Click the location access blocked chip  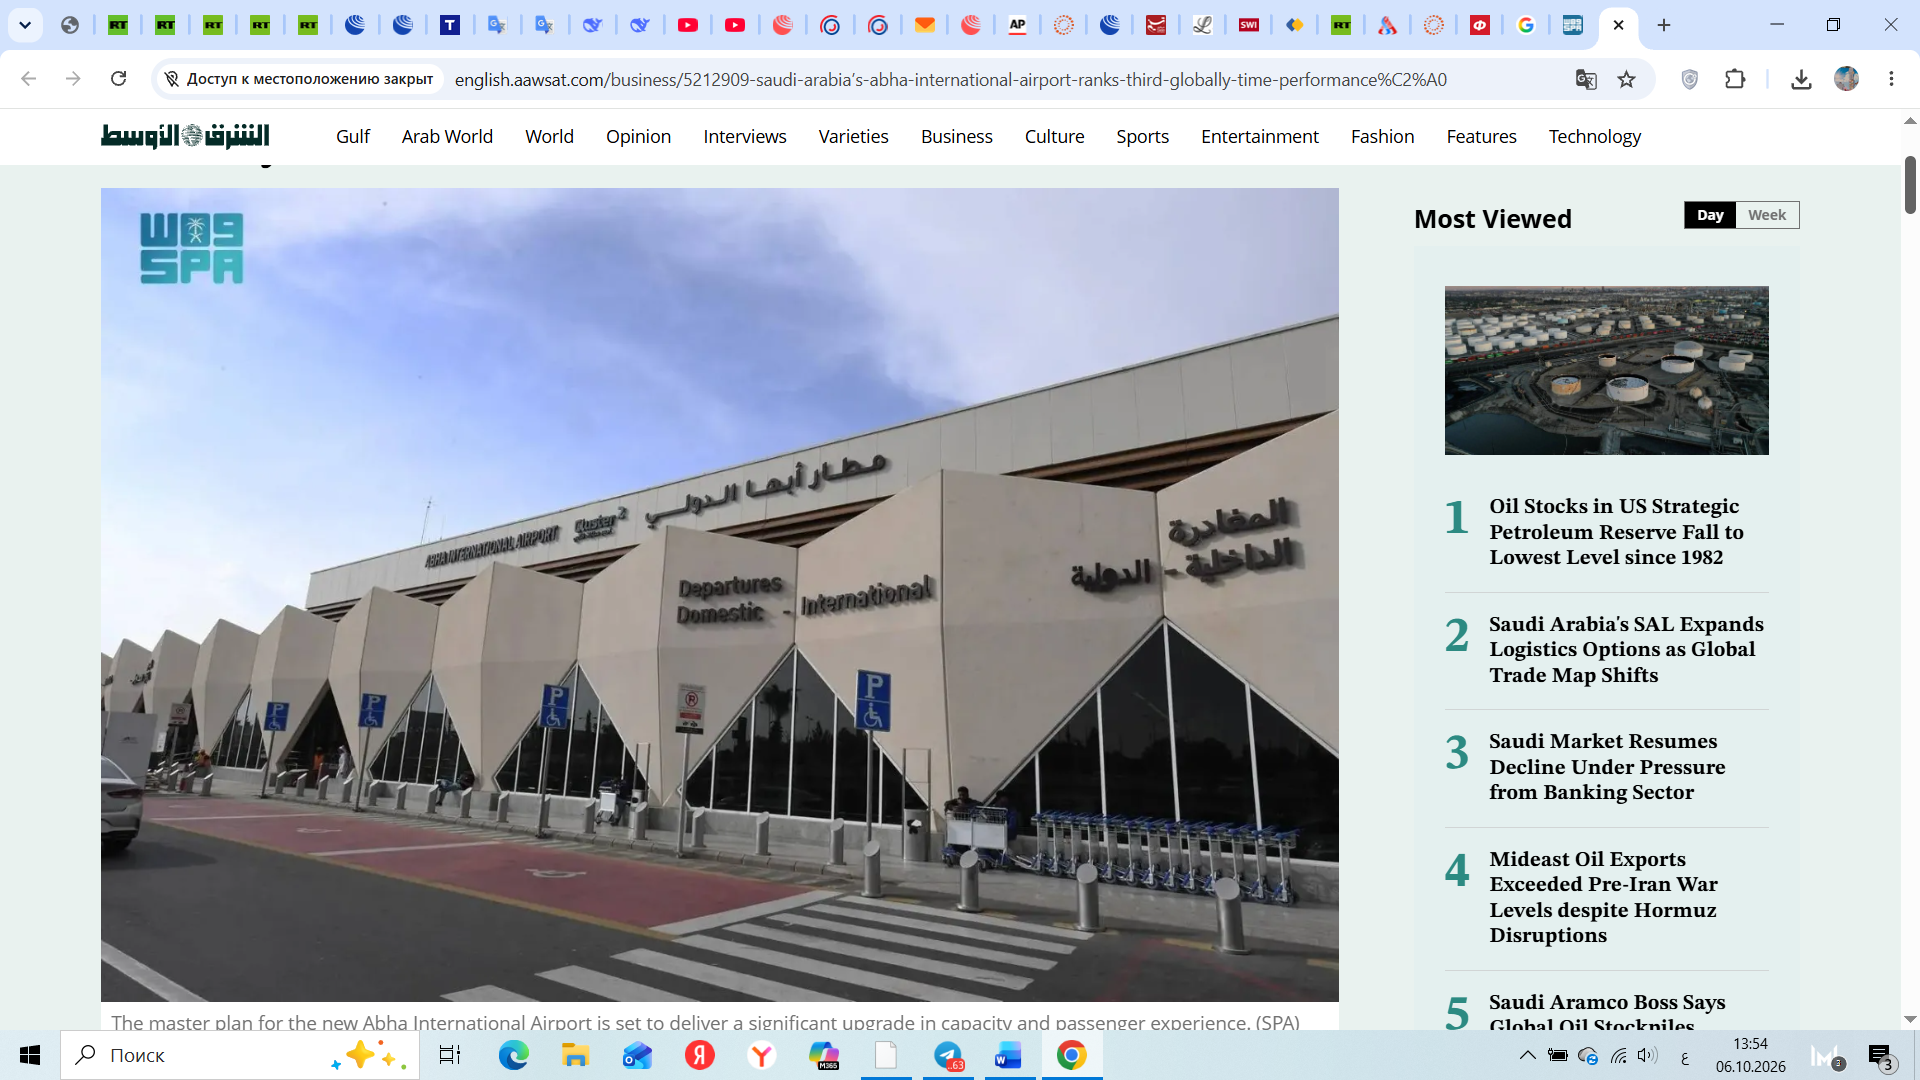[x=299, y=79]
